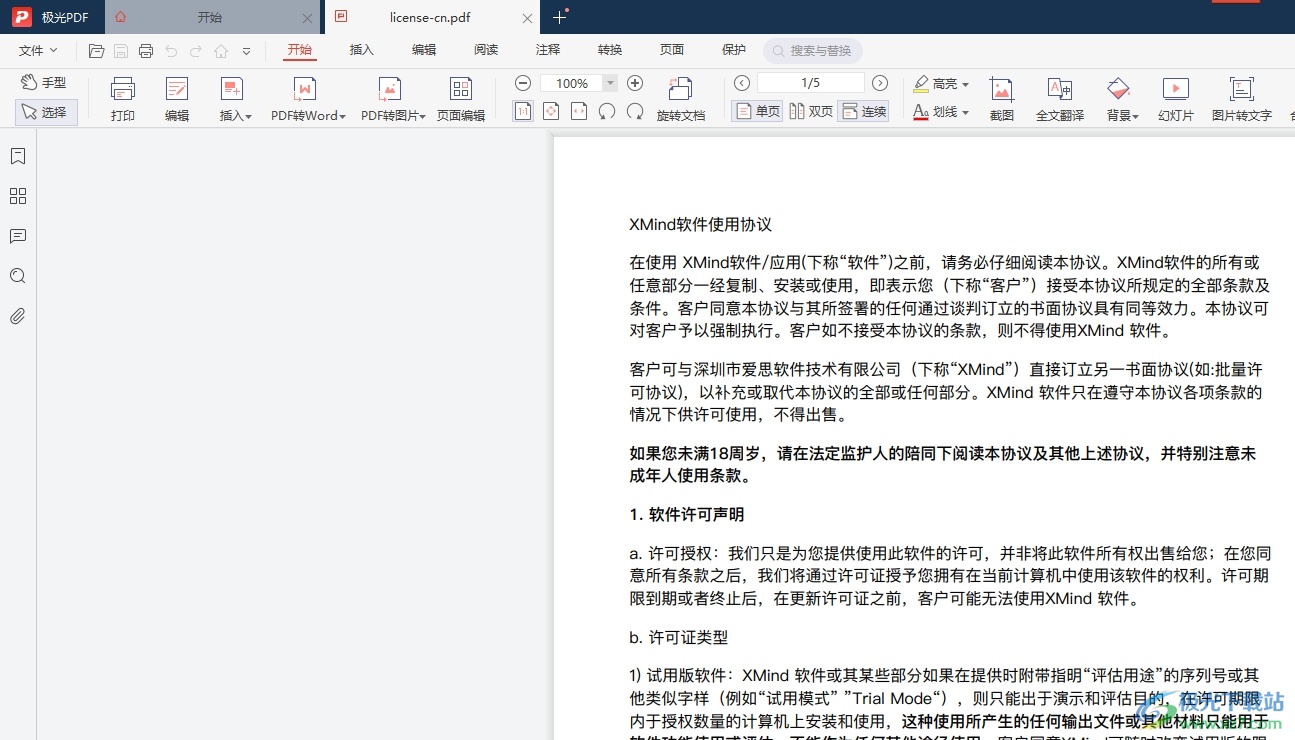Open the 划线 underline dropdown arrow

tap(966, 112)
